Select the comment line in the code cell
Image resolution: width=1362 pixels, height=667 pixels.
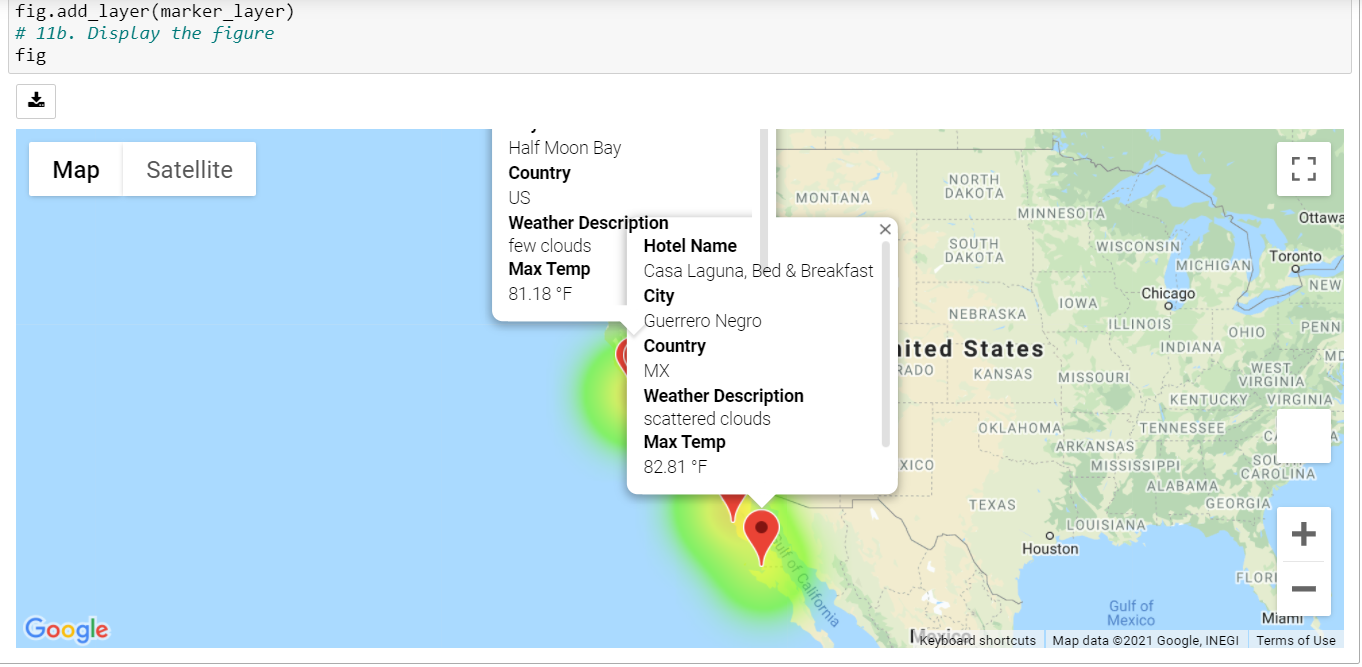click(145, 33)
